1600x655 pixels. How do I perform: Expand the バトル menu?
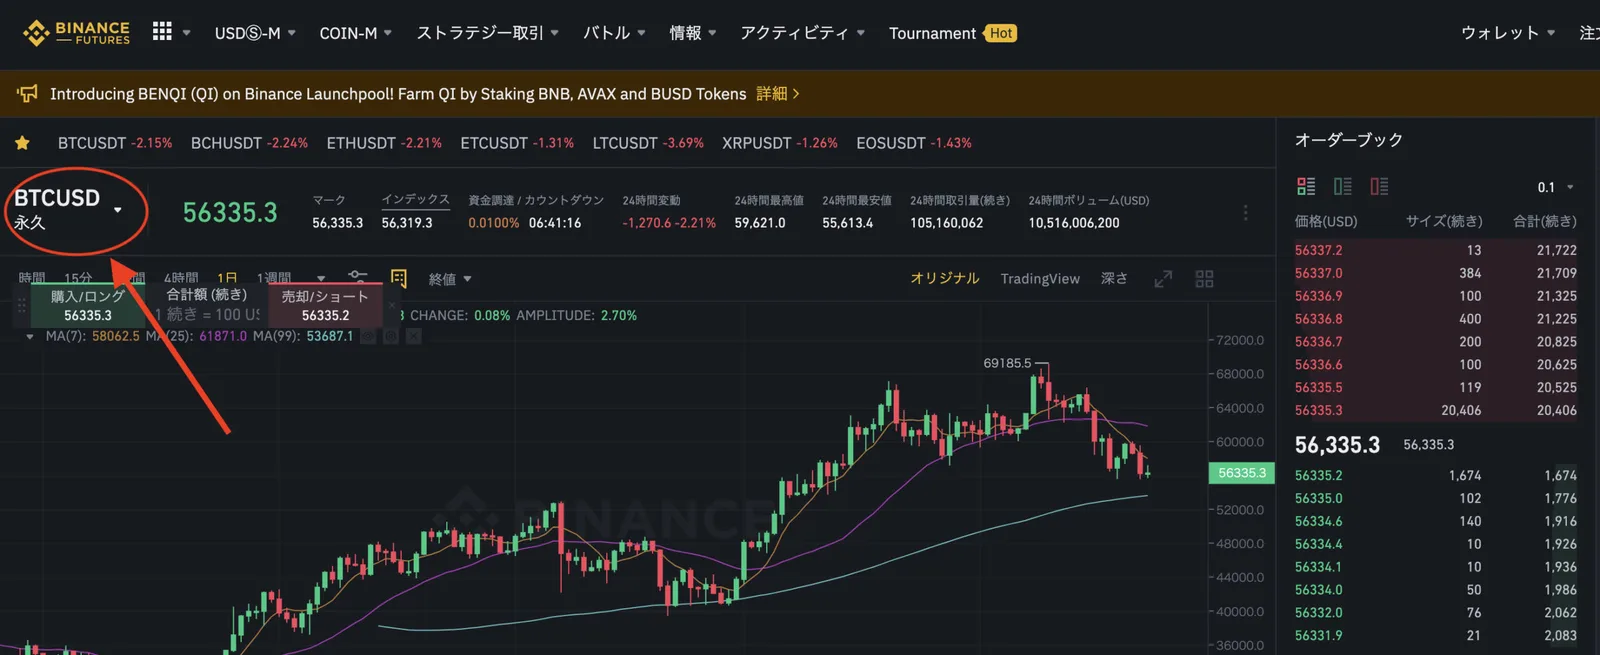[x=614, y=33]
